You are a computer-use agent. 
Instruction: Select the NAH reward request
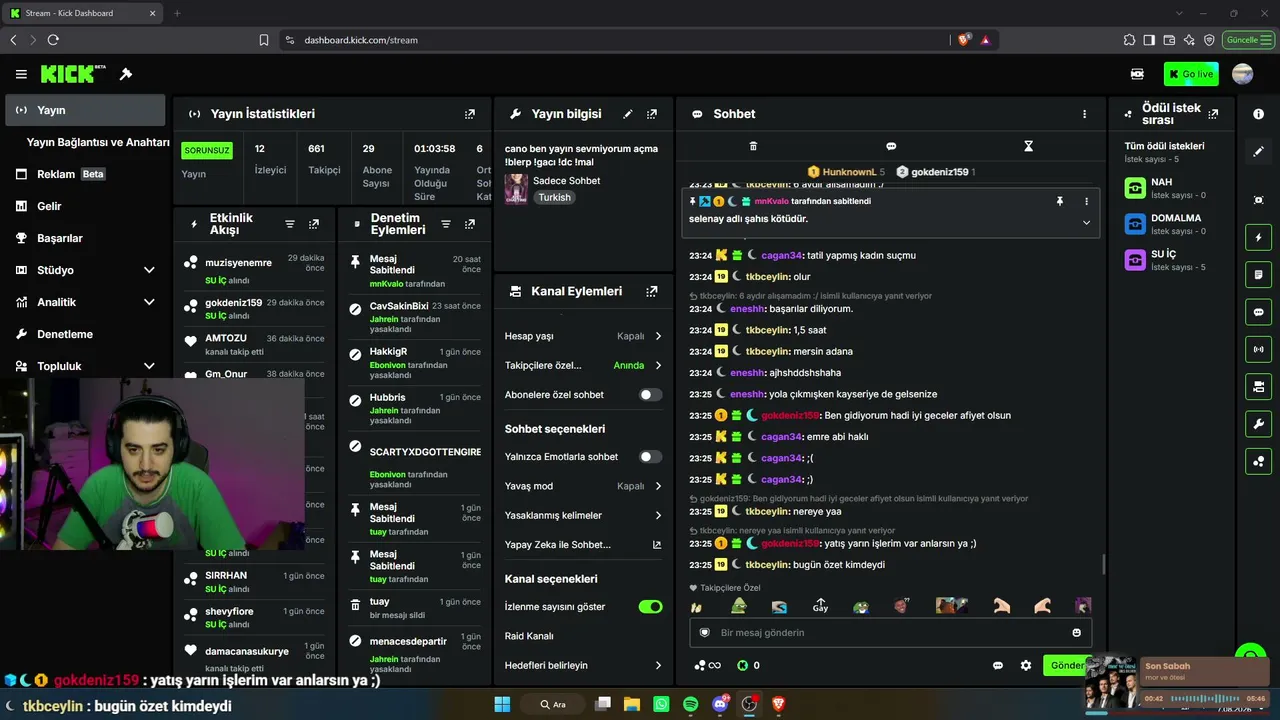[1172, 188]
